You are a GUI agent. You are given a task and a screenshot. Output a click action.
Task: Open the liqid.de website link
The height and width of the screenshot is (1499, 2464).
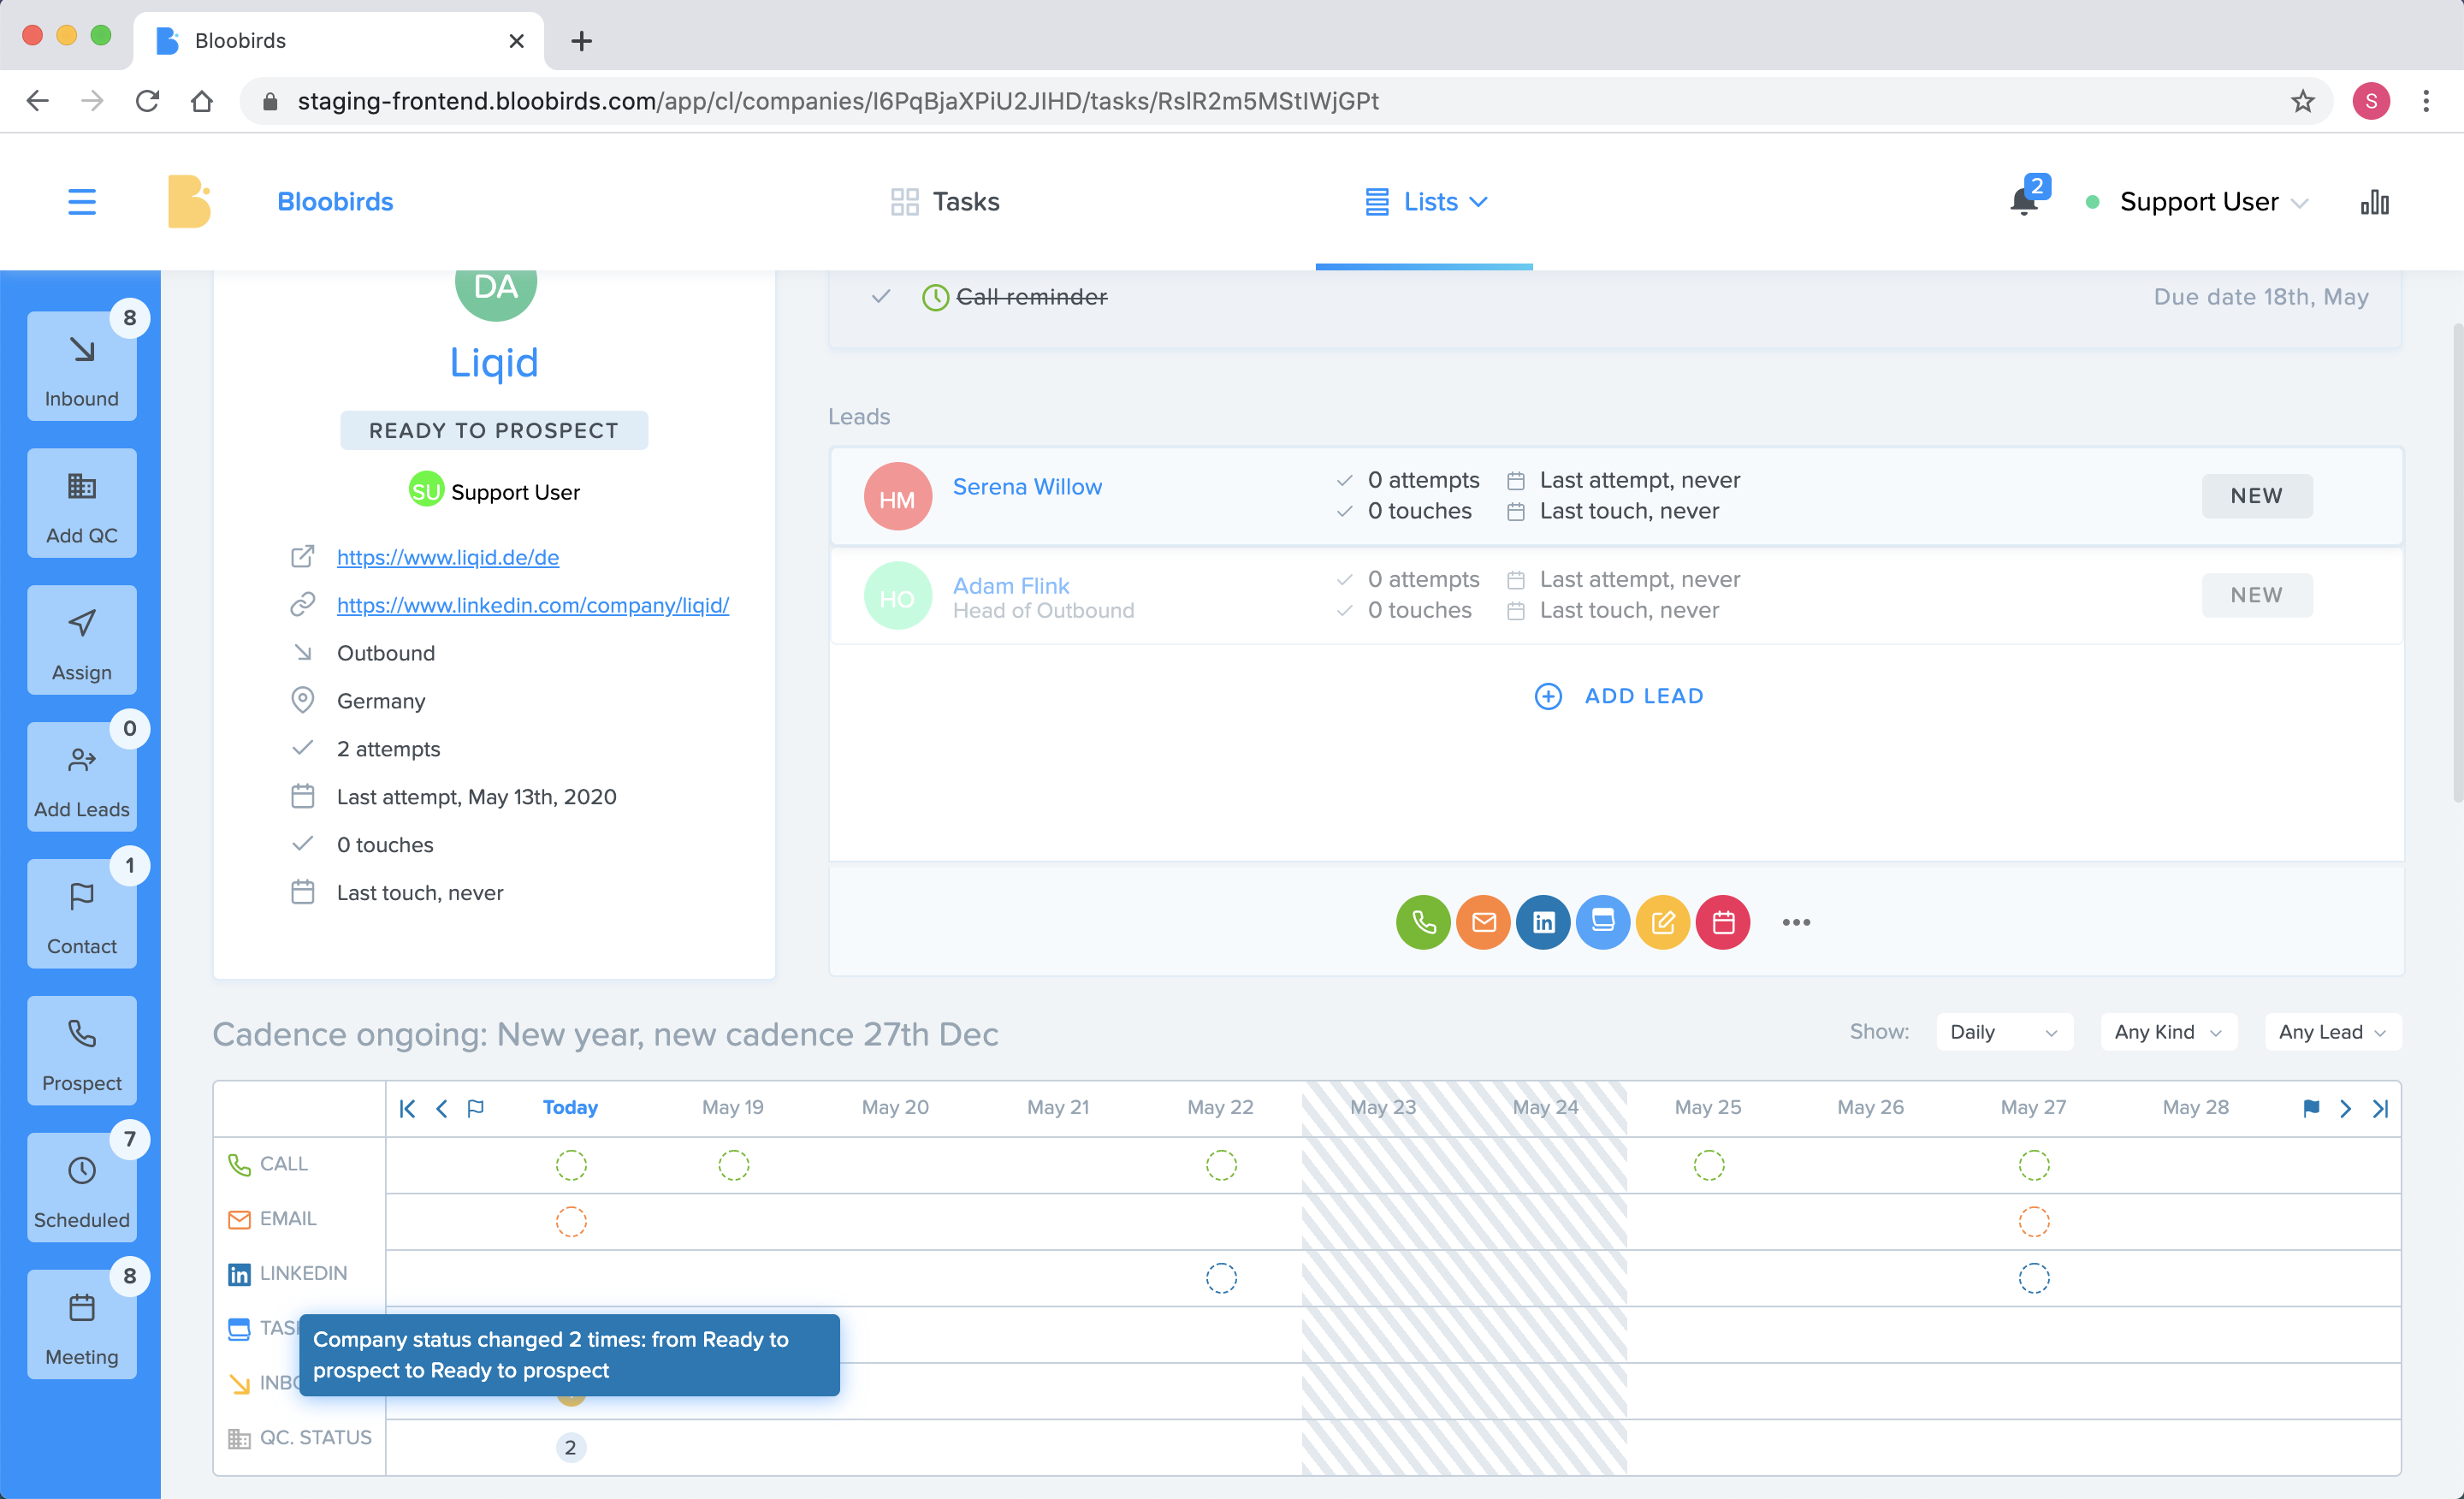(x=448, y=557)
